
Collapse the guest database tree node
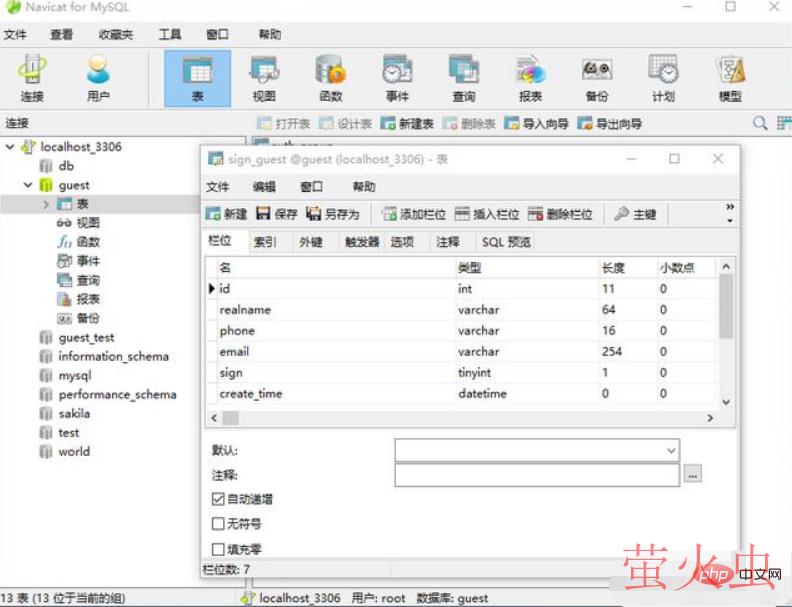(28, 185)
